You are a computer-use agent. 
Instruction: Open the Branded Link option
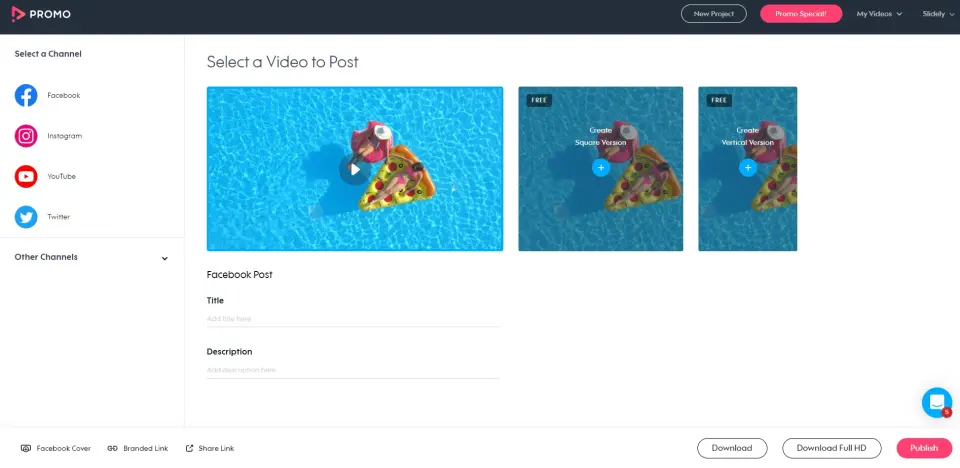pos(138,448)
